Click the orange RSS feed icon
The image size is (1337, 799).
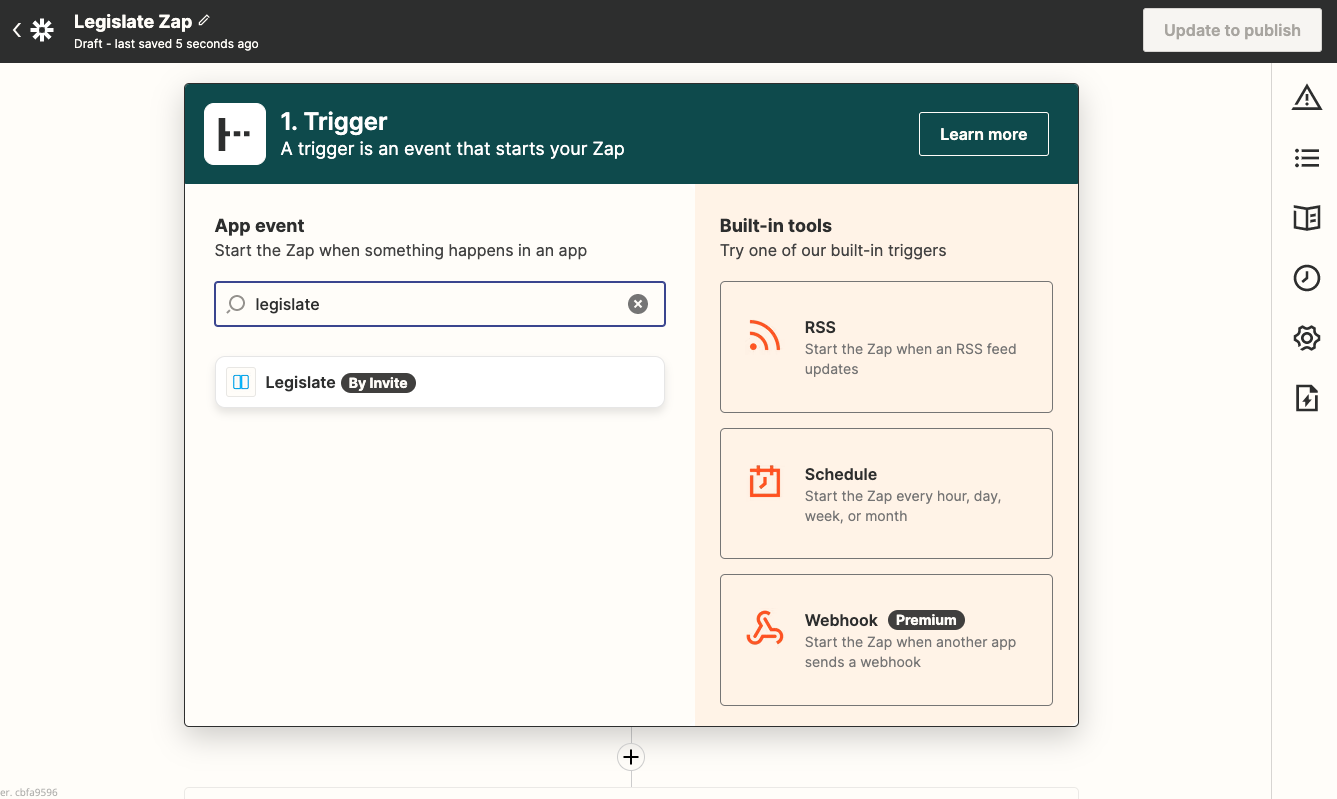[764, 335]
